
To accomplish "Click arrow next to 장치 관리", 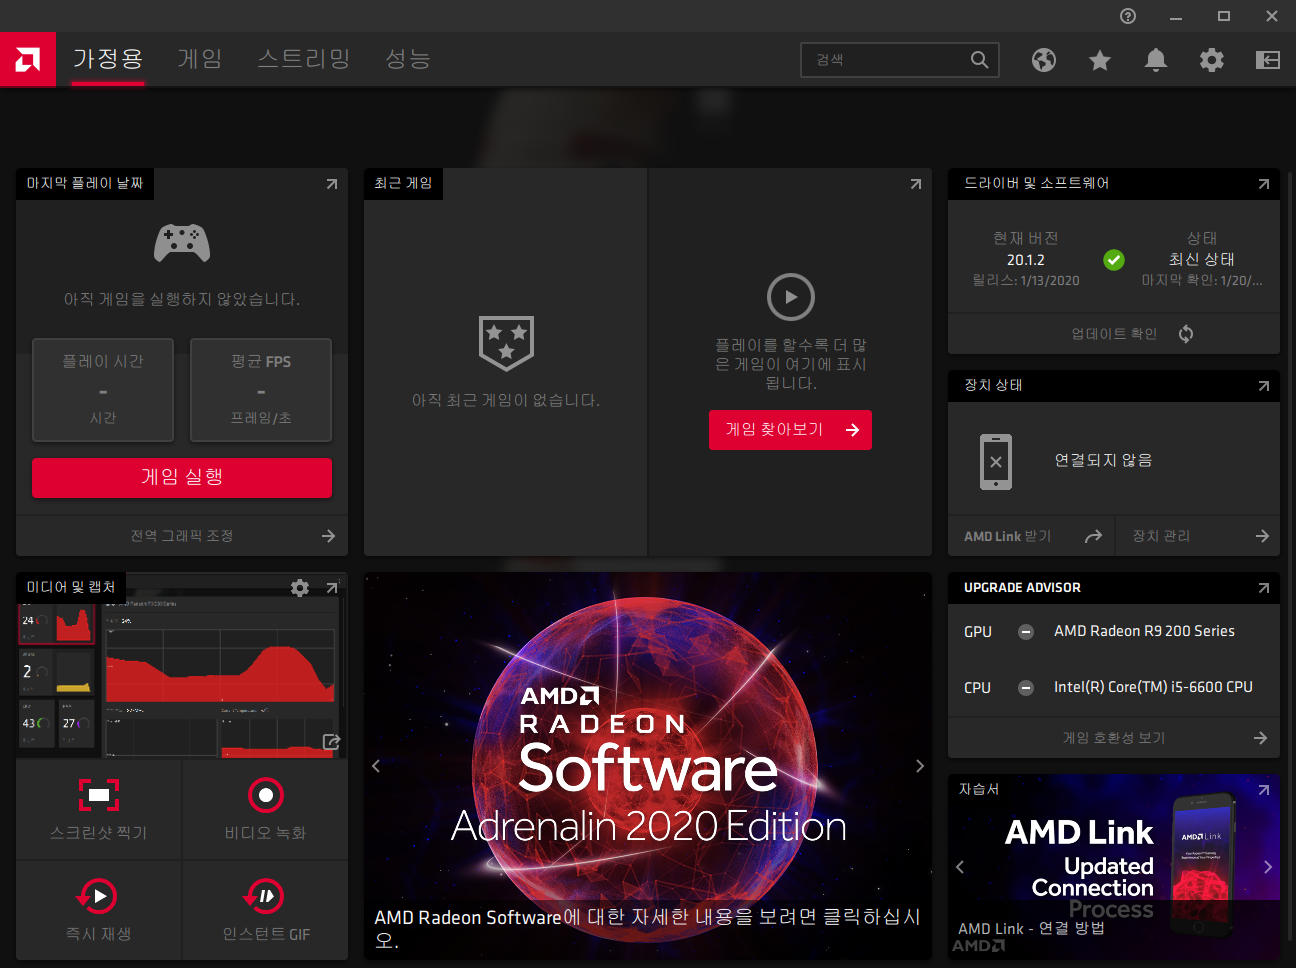I will tap(1262, 537).
